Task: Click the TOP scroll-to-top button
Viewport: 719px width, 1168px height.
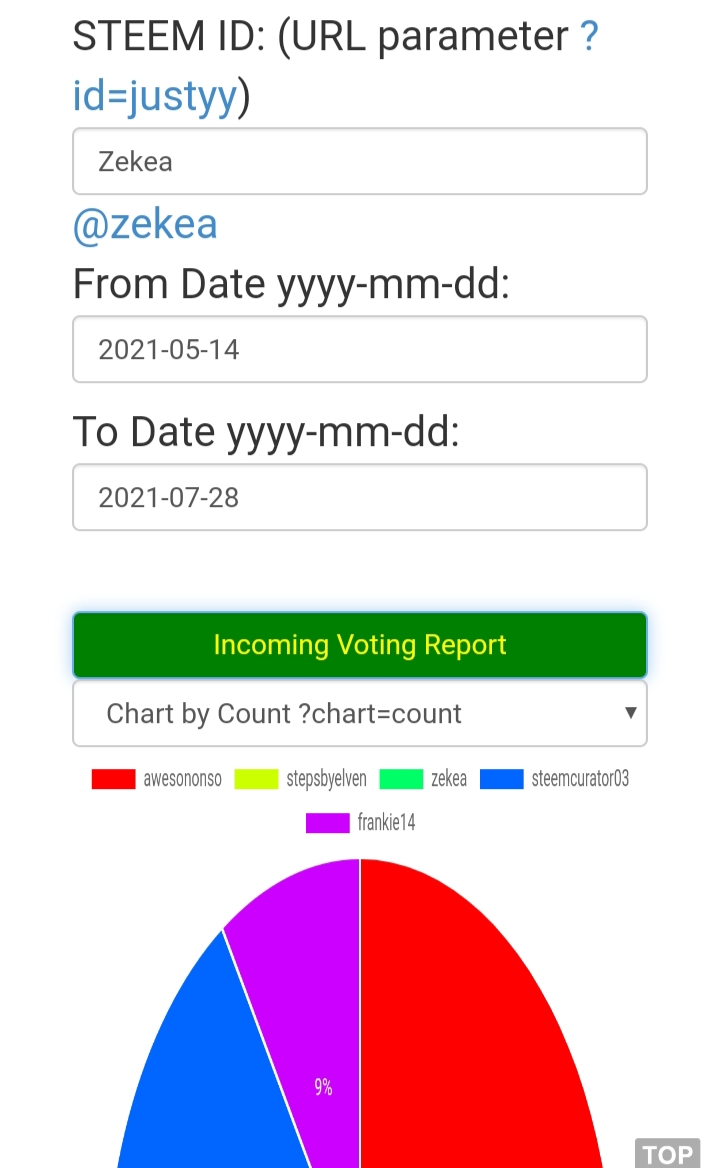Action: [668, 1153]
